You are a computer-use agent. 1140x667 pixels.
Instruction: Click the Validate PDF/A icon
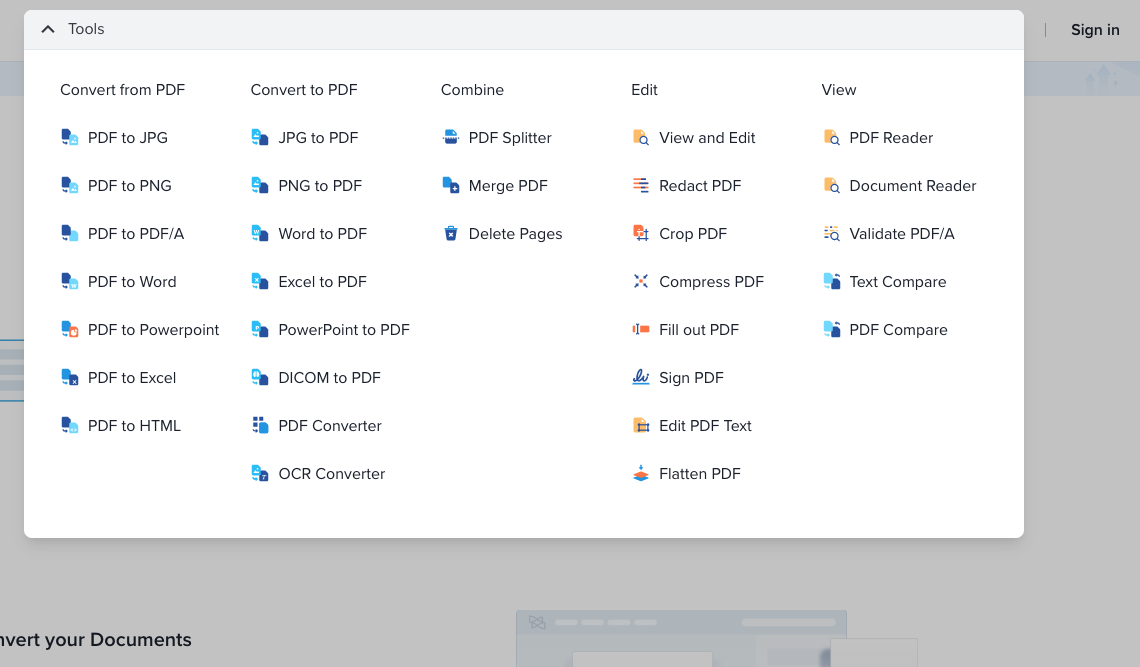click(x=831, y=234)
